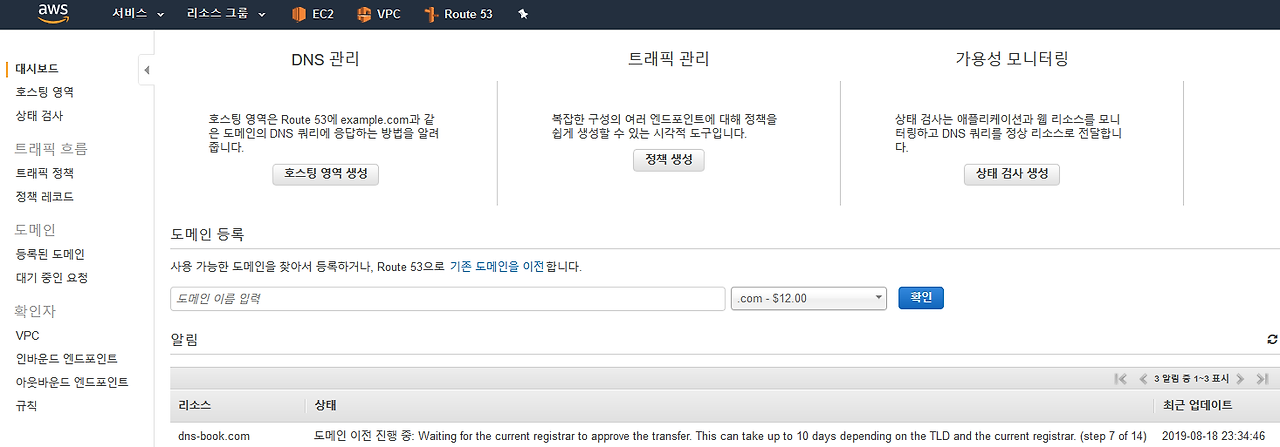The image size is (1280, 447).
Task: Click the pin icon in header
Action: click(x=523, y=14)
